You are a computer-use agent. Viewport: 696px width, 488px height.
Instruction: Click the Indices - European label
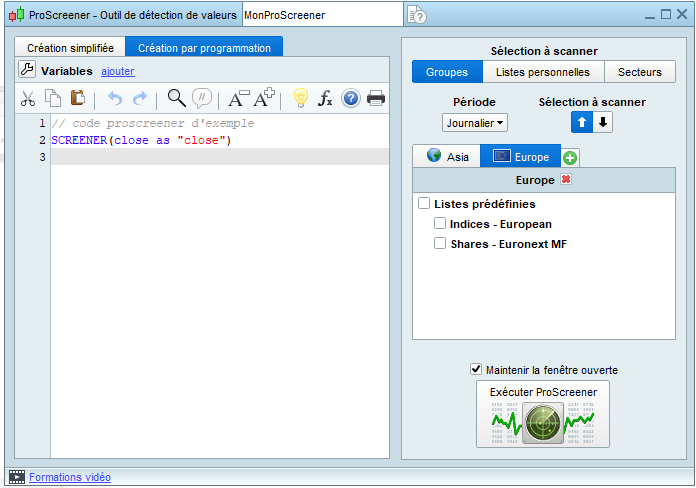coord(501,224)
